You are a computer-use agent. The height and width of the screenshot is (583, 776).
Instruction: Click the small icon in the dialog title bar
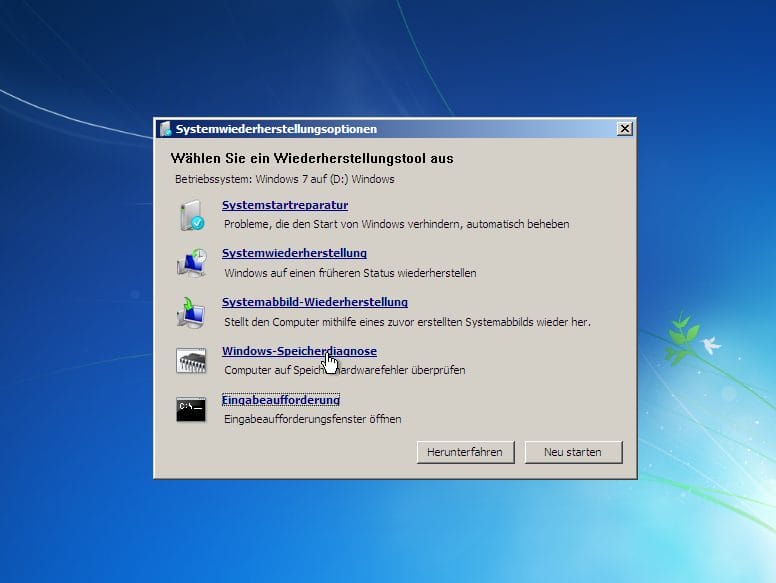(x=165, y=129)
